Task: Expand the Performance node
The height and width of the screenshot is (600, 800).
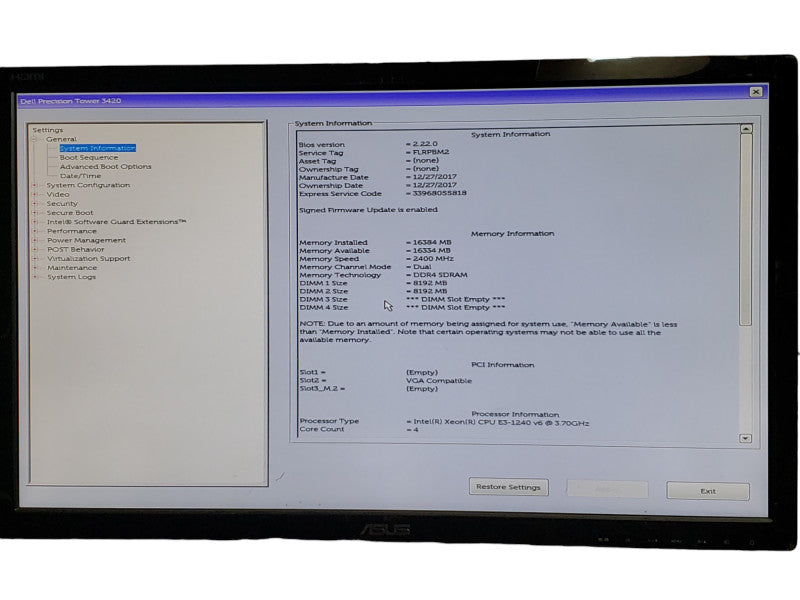Action: (35, 231)
